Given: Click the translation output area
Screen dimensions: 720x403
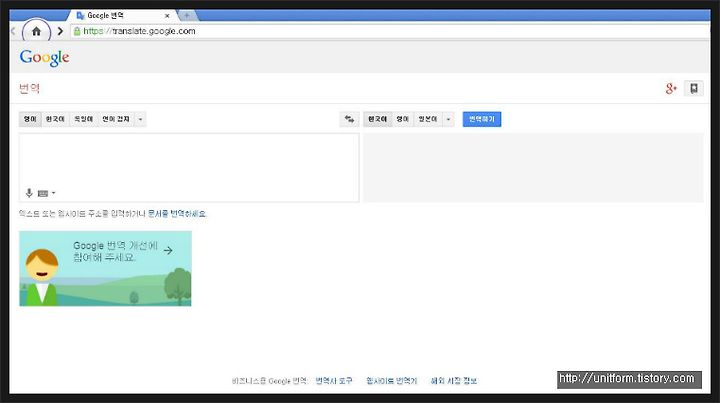Looking at the screenshot, I should (533, 168).
